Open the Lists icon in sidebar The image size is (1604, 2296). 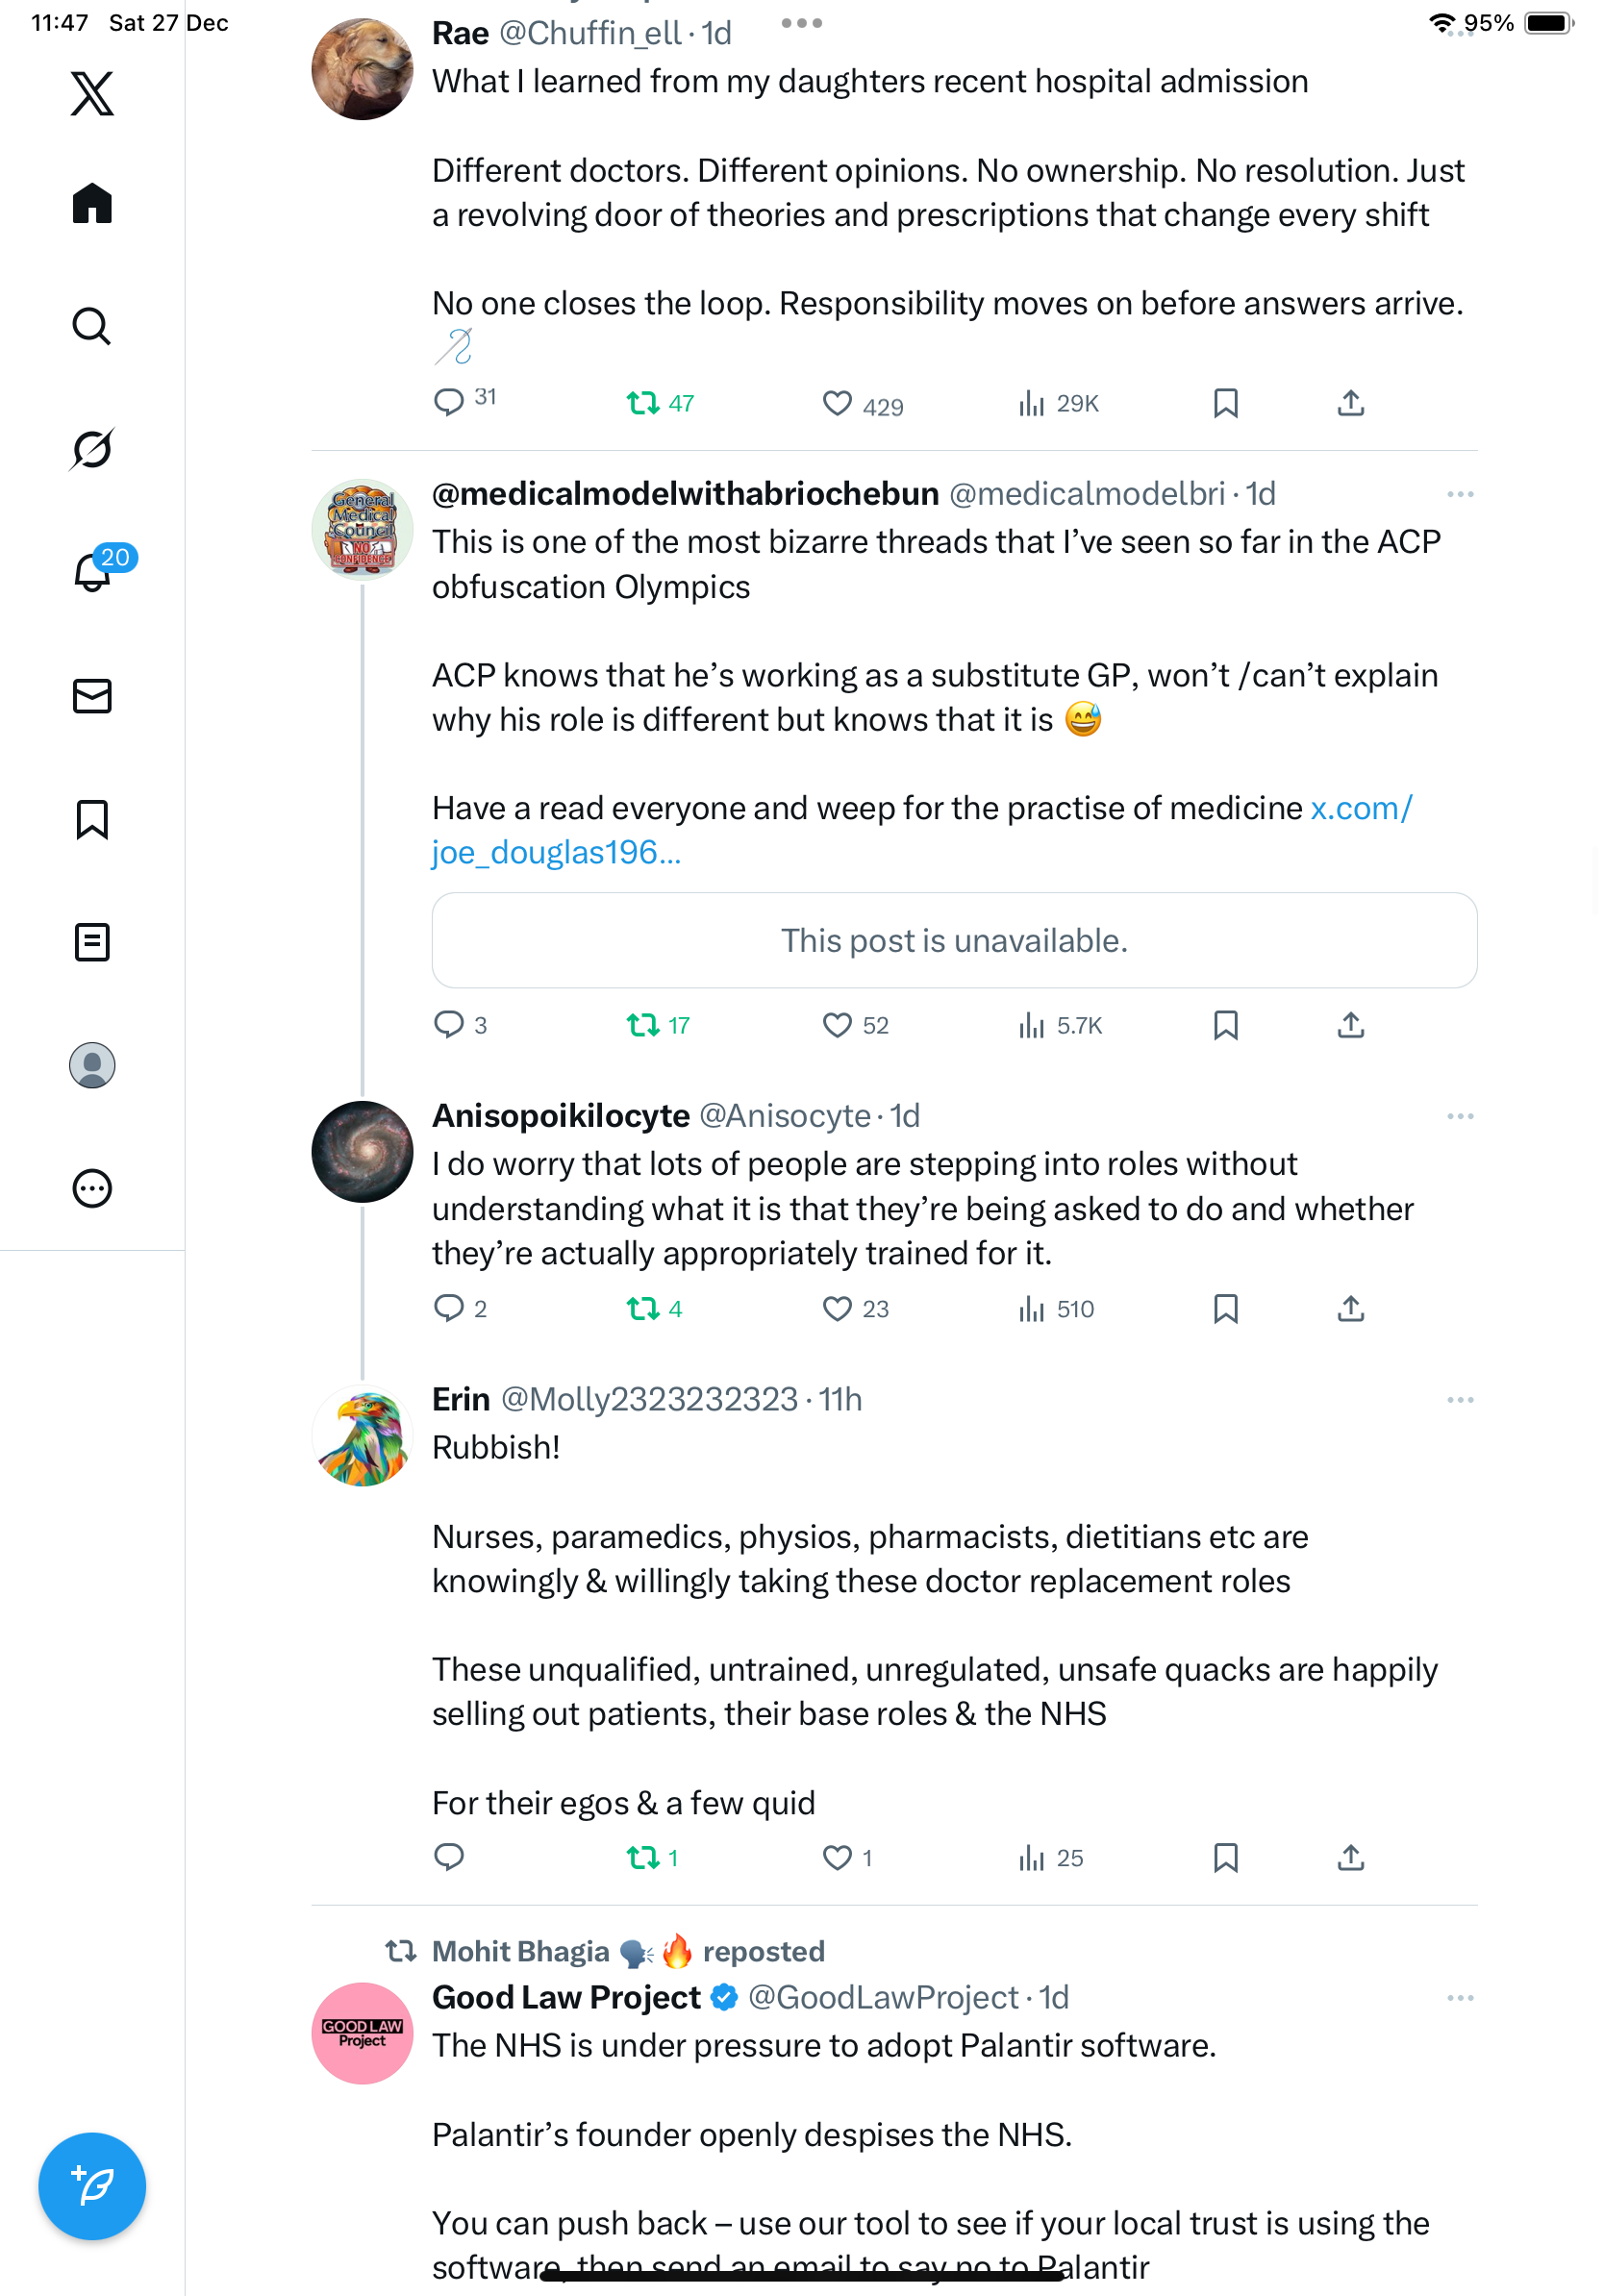click(x=92, y=942)
